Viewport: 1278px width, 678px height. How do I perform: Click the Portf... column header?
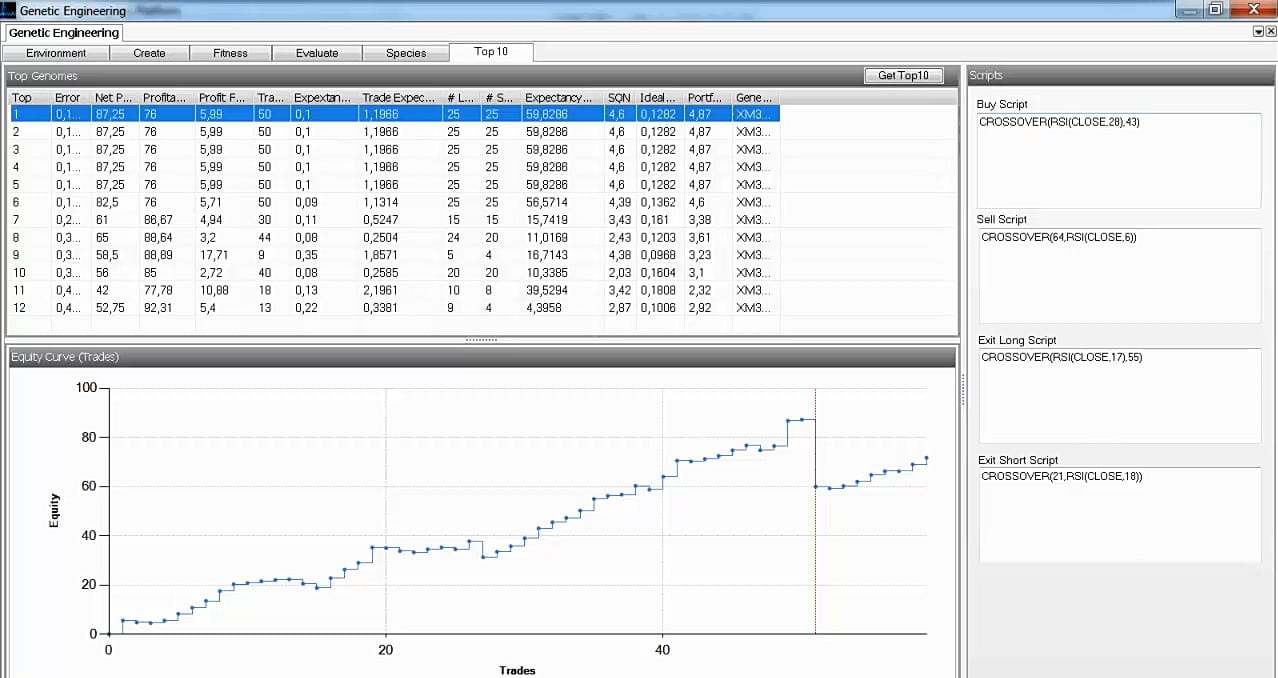(708, 98)
